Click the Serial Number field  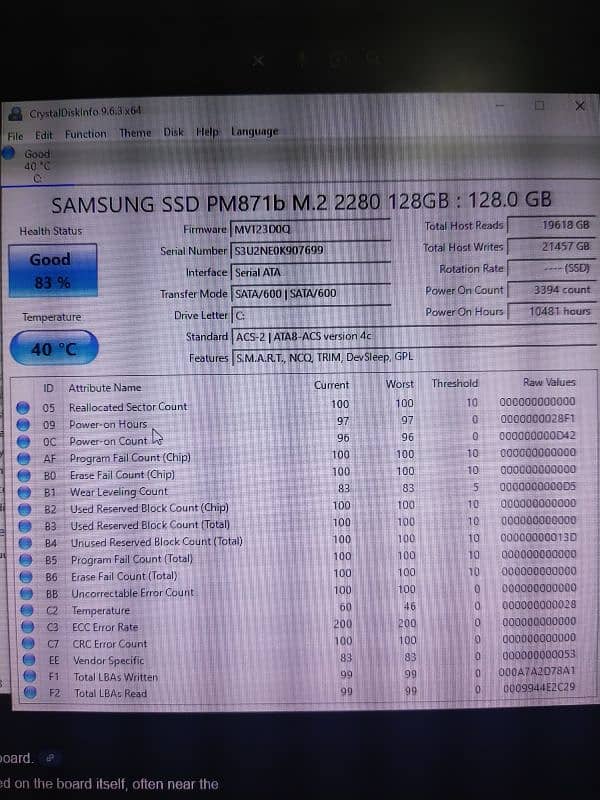pos(311,250)
